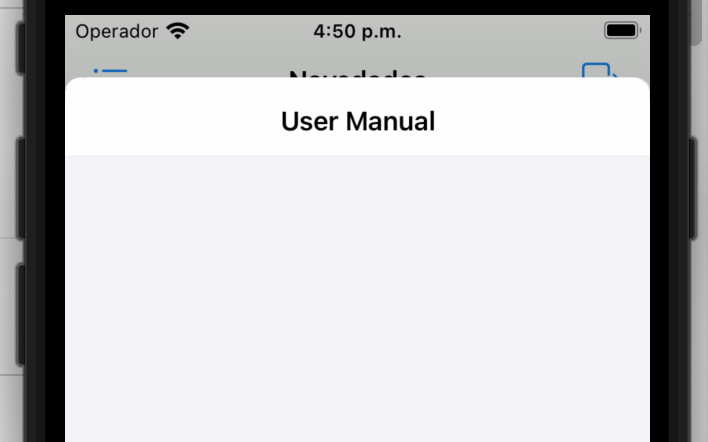708x442 pixels.
Task: Click the Wi-Fi signal icon in status bar
Action: (177, 31)
